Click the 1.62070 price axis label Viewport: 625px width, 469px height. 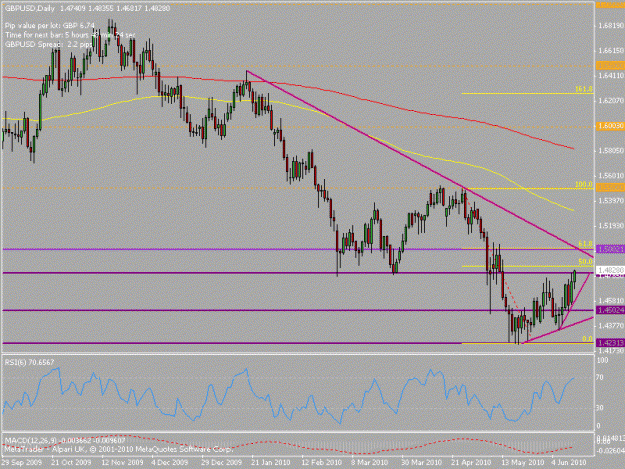point(611,101)
